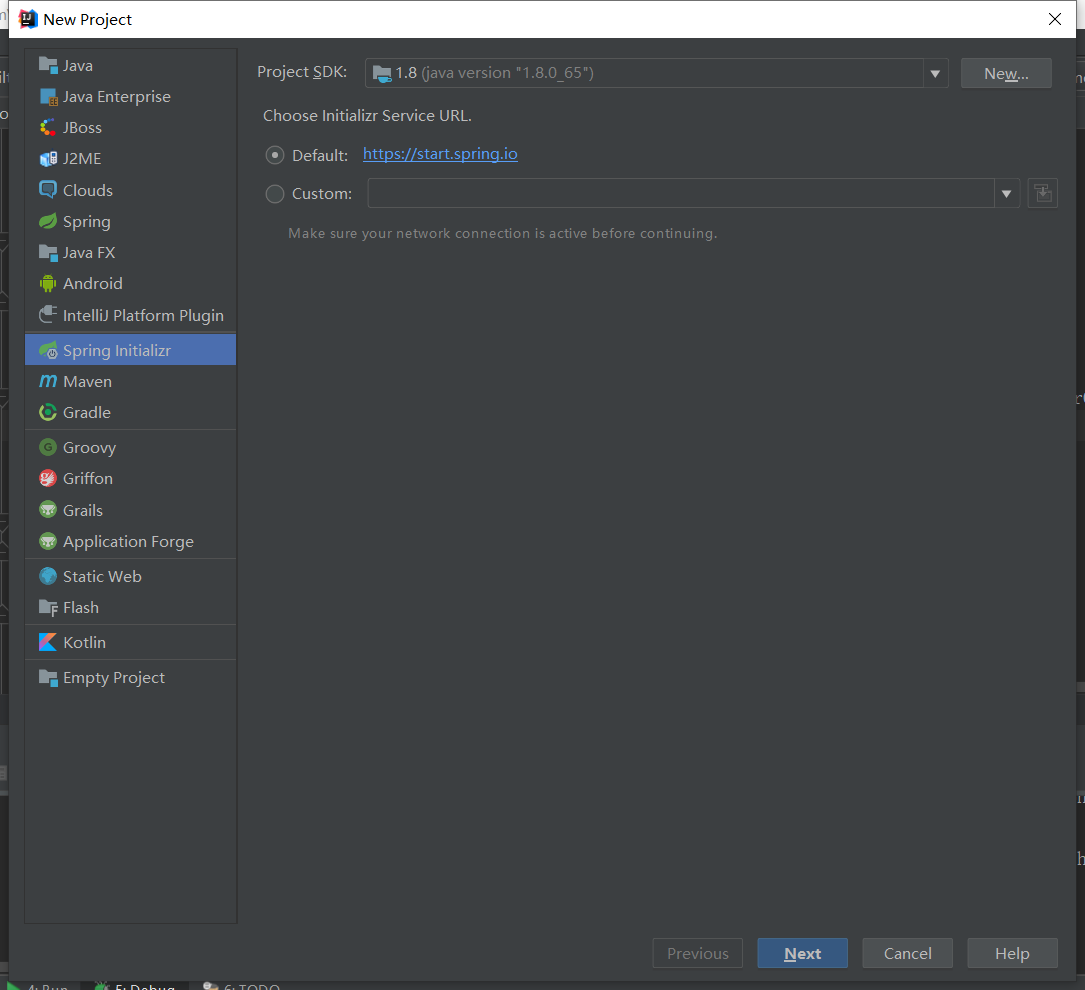1085x990 pixels.
Task: Click the Android robot icon
Action: click(48, 284)
